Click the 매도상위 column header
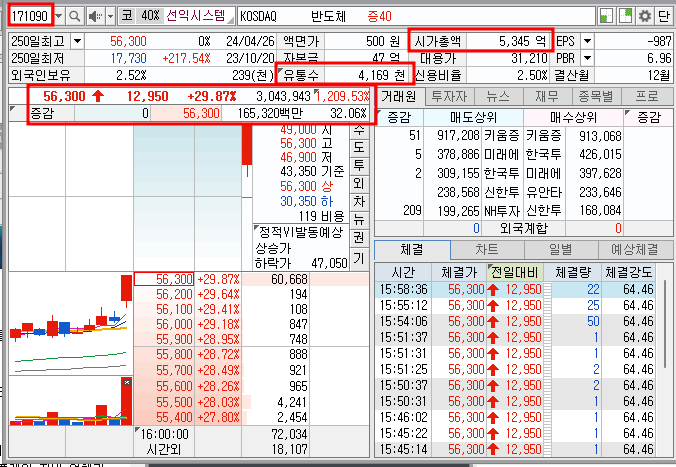Viewport: 676px width, 467px height. click(x=473, y=117)
